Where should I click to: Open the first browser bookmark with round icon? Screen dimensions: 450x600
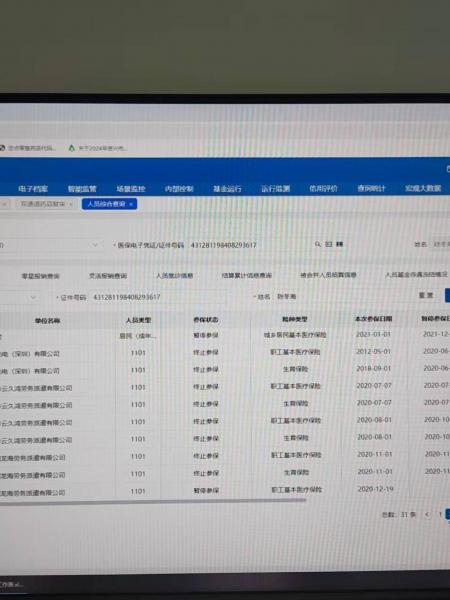(28, 148)
